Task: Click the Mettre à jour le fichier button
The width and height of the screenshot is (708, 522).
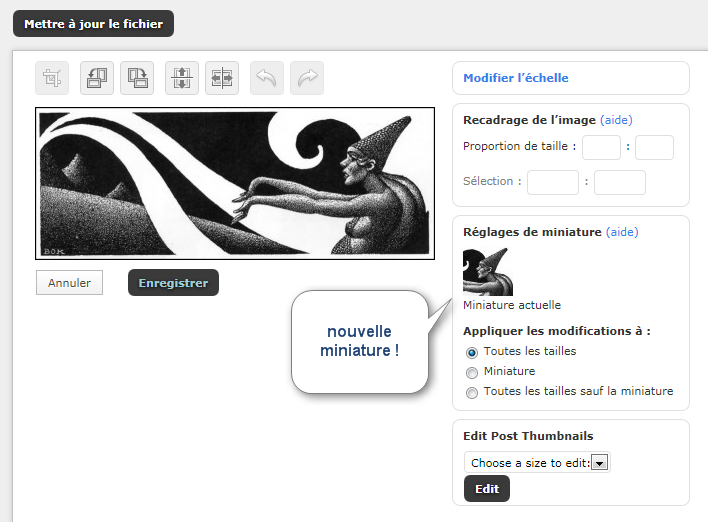Action: click(93, 24)
